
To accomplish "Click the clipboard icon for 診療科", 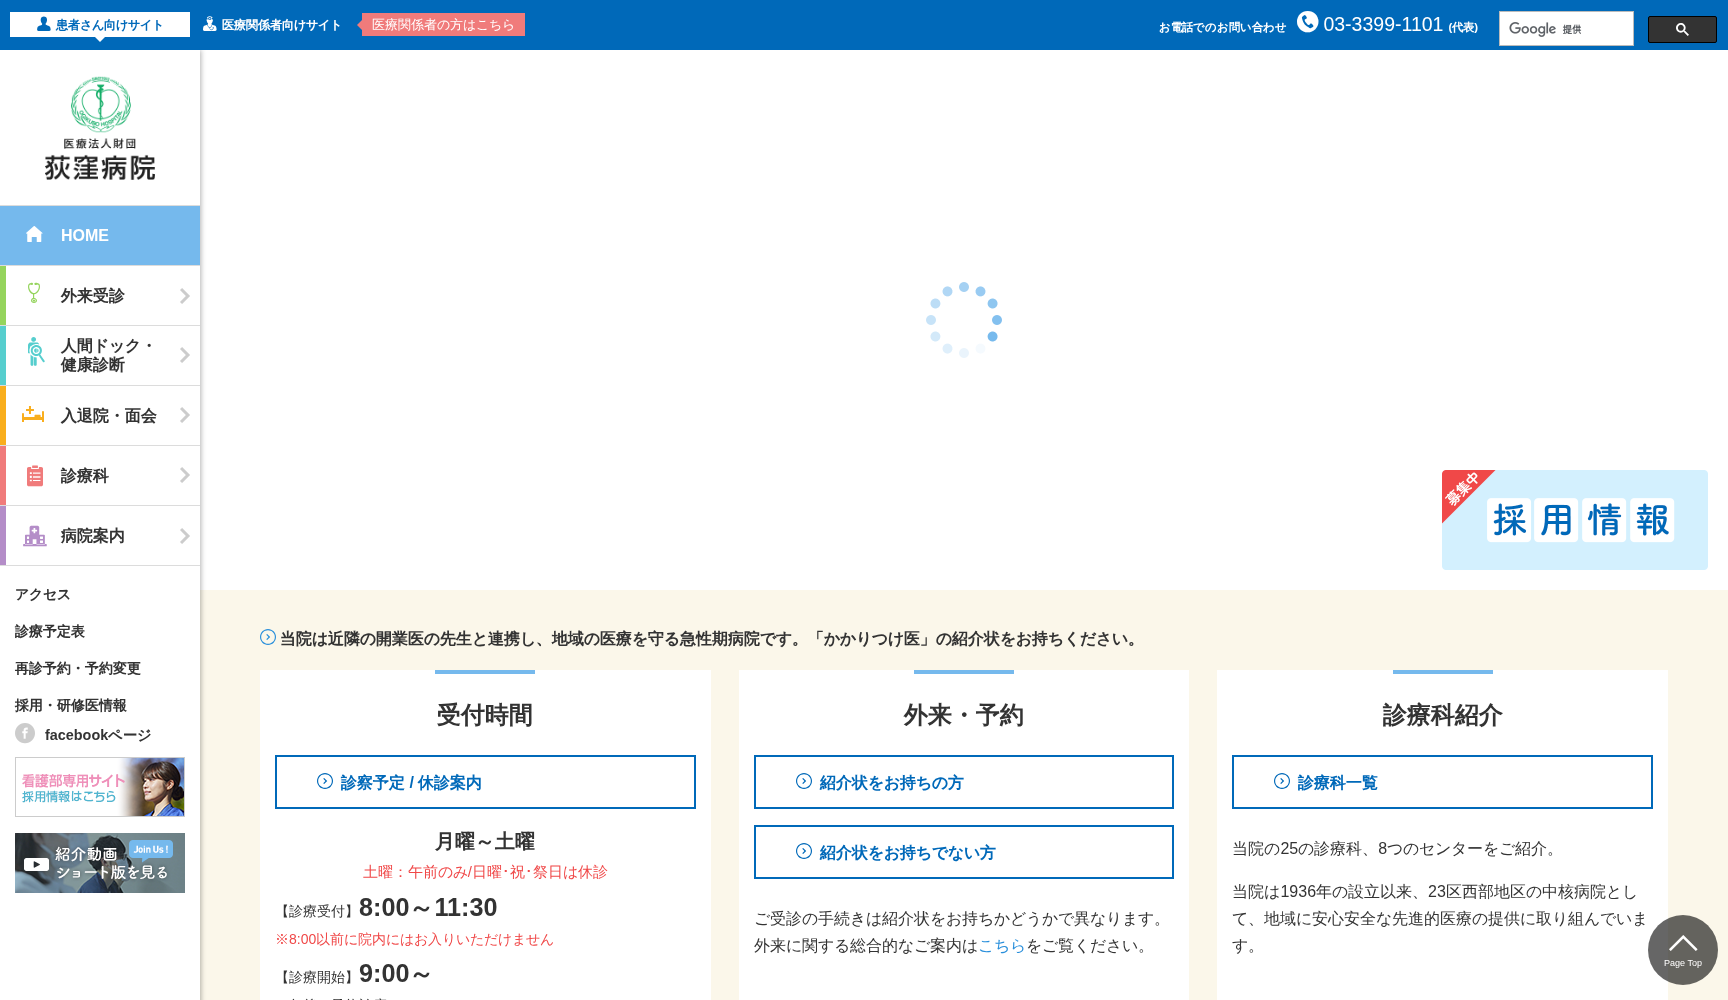I will (x=33, y=475).
